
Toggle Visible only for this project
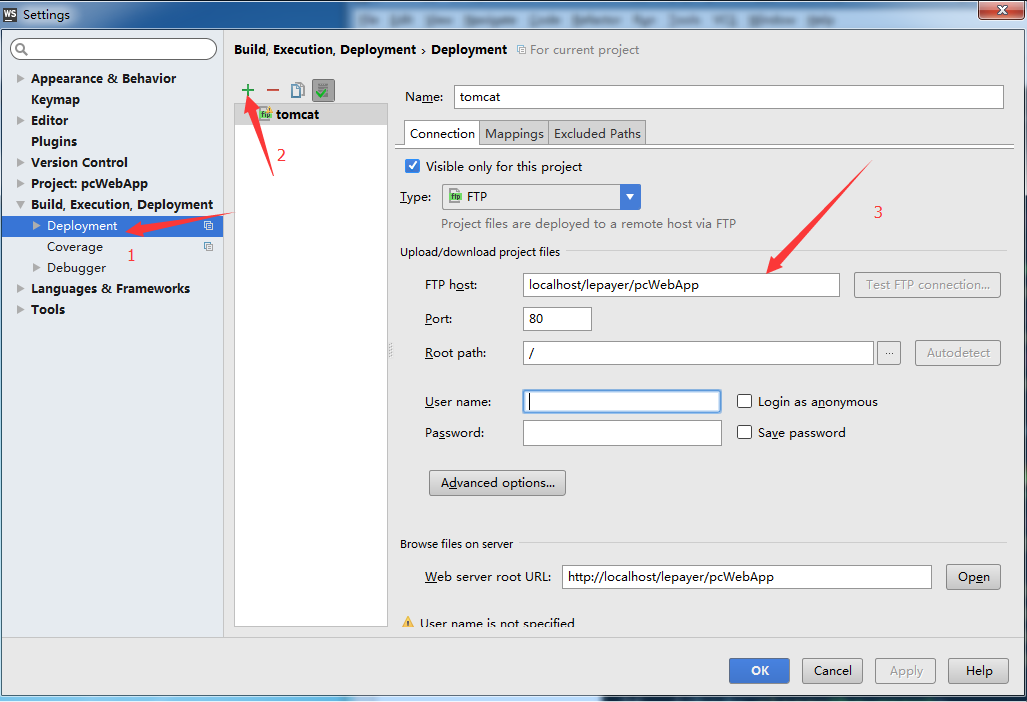click(x=412, y=166)
